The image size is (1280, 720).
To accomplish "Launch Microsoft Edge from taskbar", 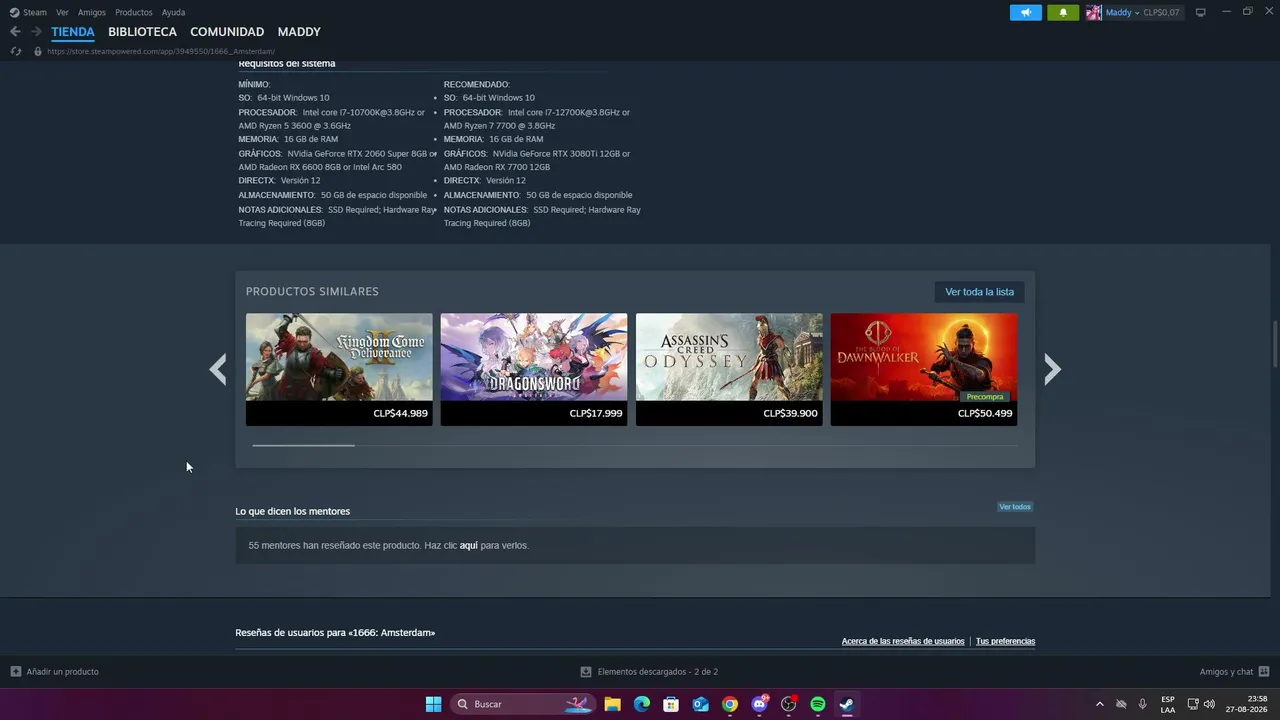I will 642,704.
